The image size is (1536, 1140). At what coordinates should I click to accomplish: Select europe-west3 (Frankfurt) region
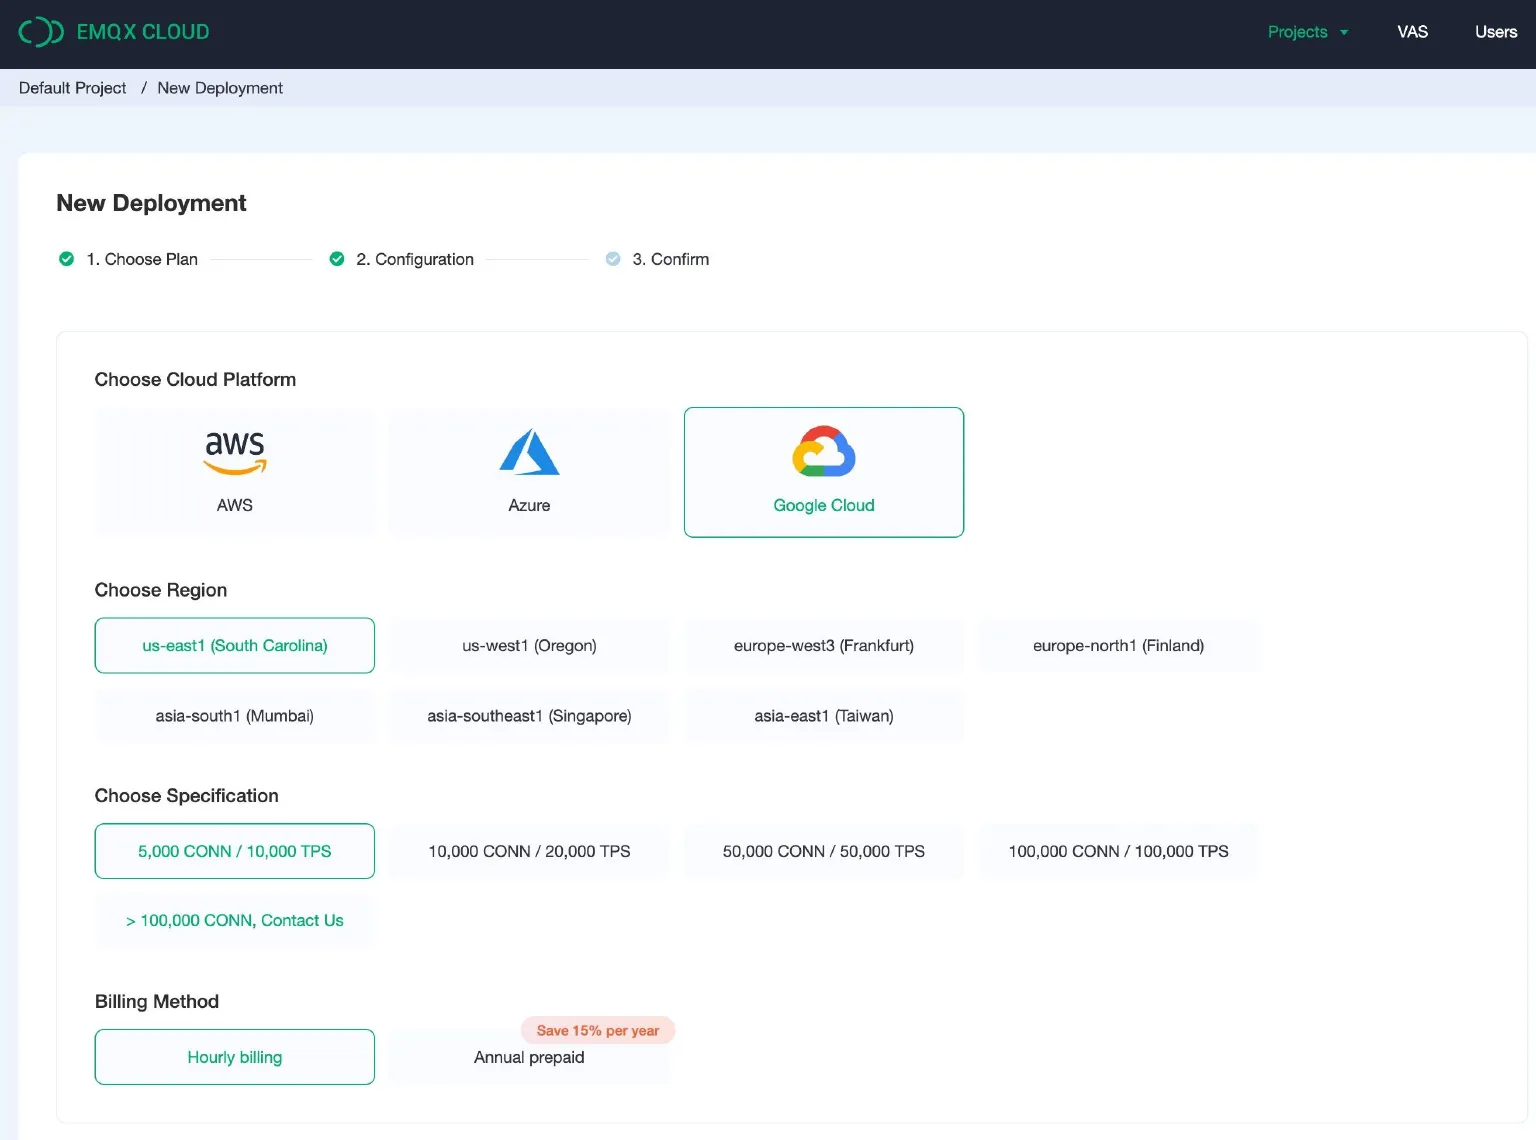[823, 646]
